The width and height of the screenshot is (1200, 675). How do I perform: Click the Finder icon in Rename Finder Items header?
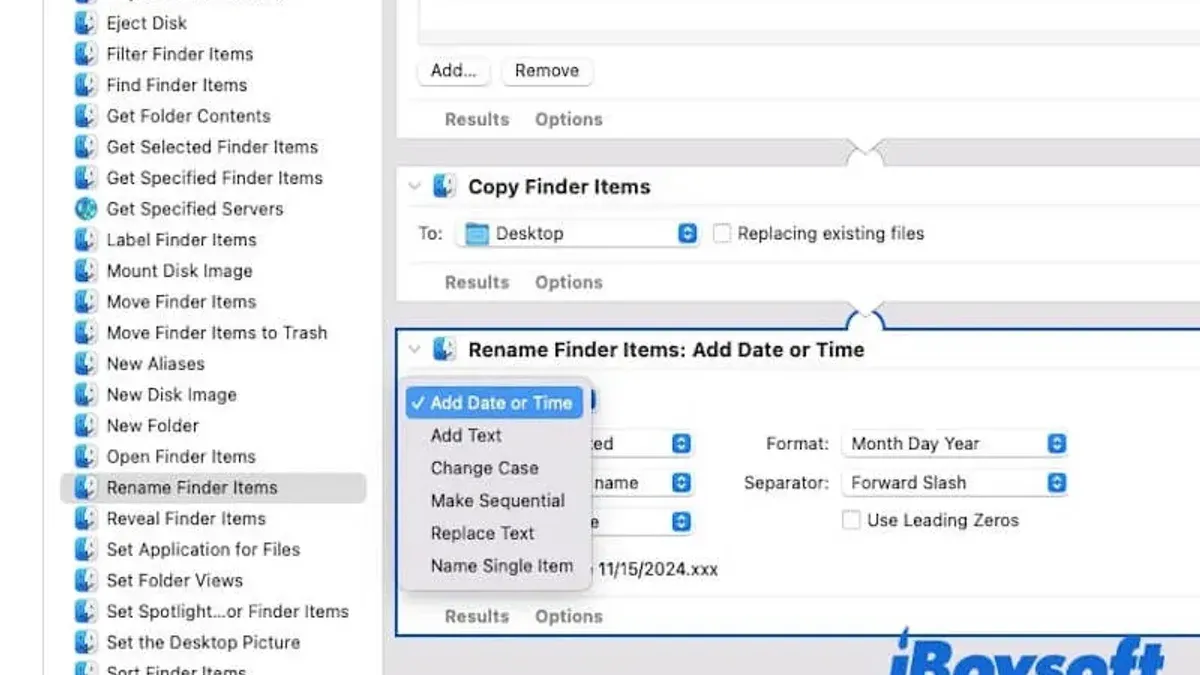tap(444, 350)
